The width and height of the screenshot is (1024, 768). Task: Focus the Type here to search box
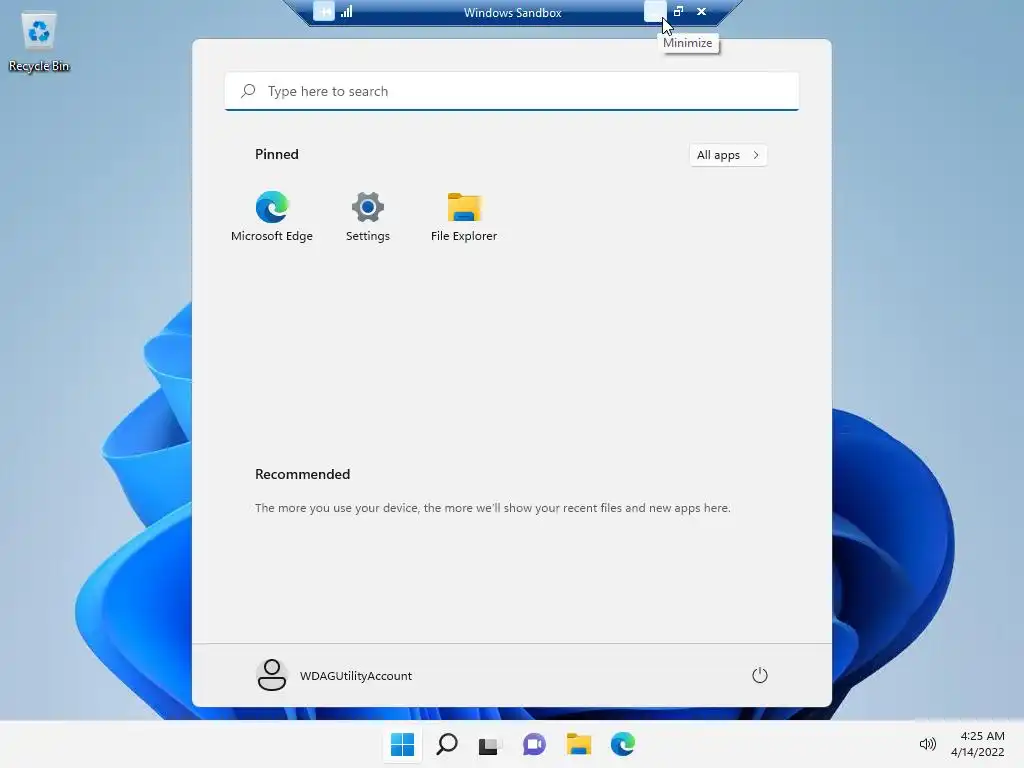click(511, 91)
